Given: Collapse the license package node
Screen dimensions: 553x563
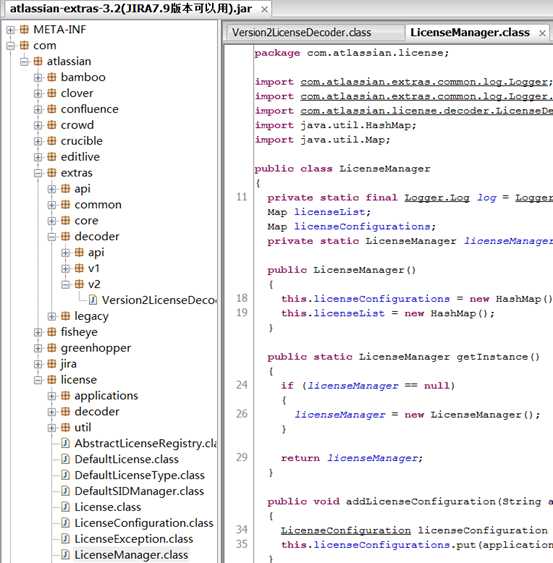Looking at the screenshot, I should coord(38,380).
